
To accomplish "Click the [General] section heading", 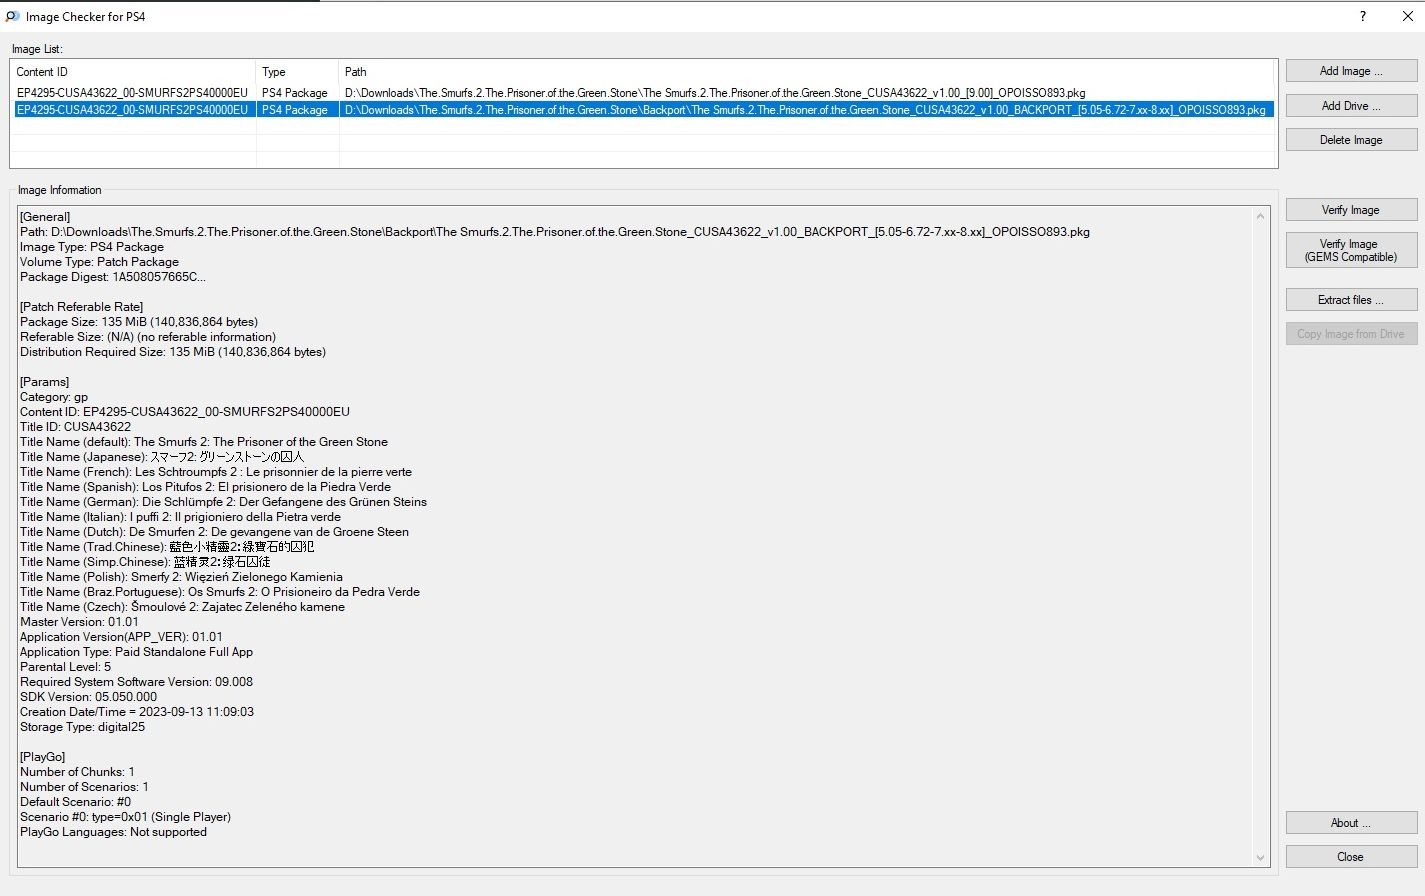I will pyautogui.click(x=45, y=217).
